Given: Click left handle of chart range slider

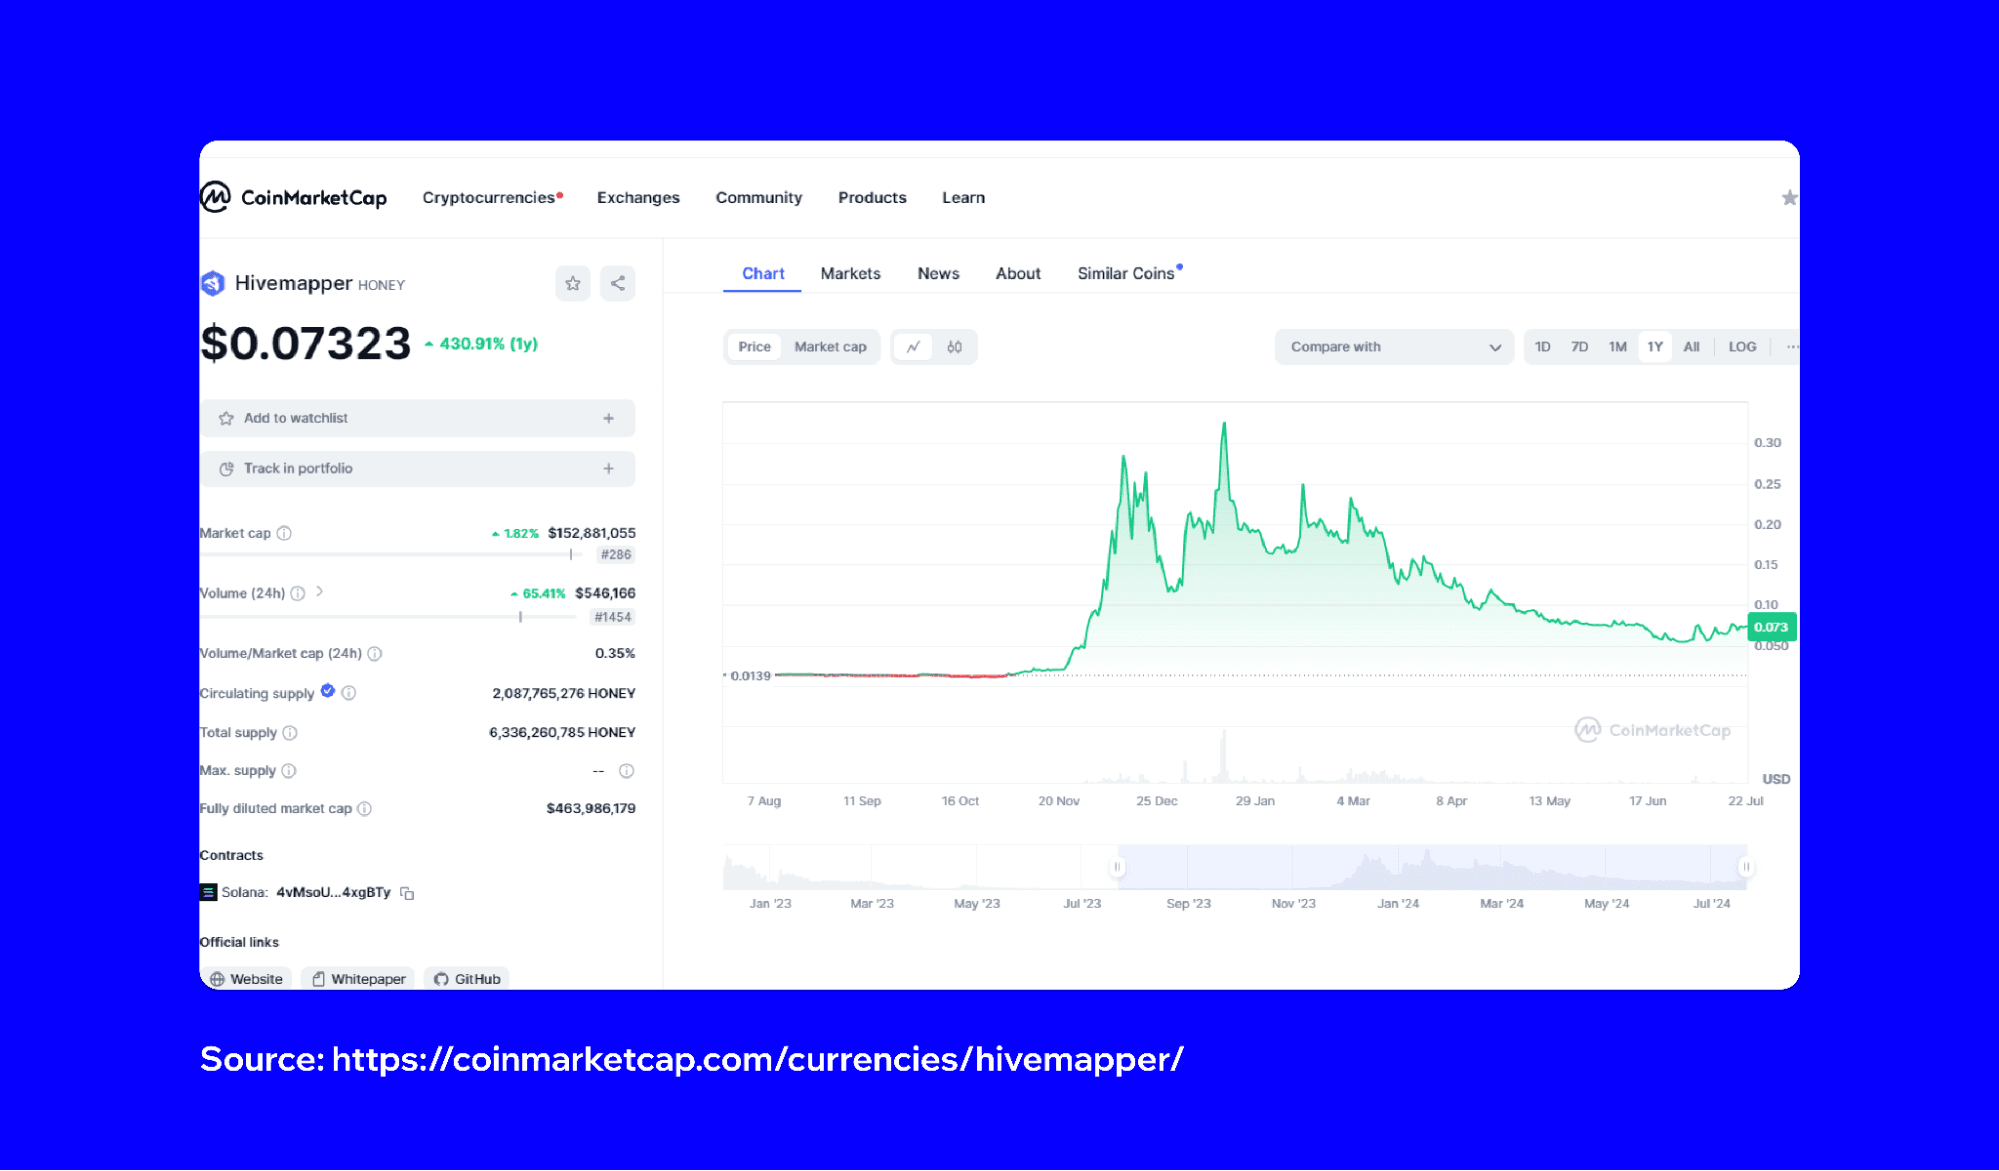Looking at the screenshot, I should click(1117, 867).
